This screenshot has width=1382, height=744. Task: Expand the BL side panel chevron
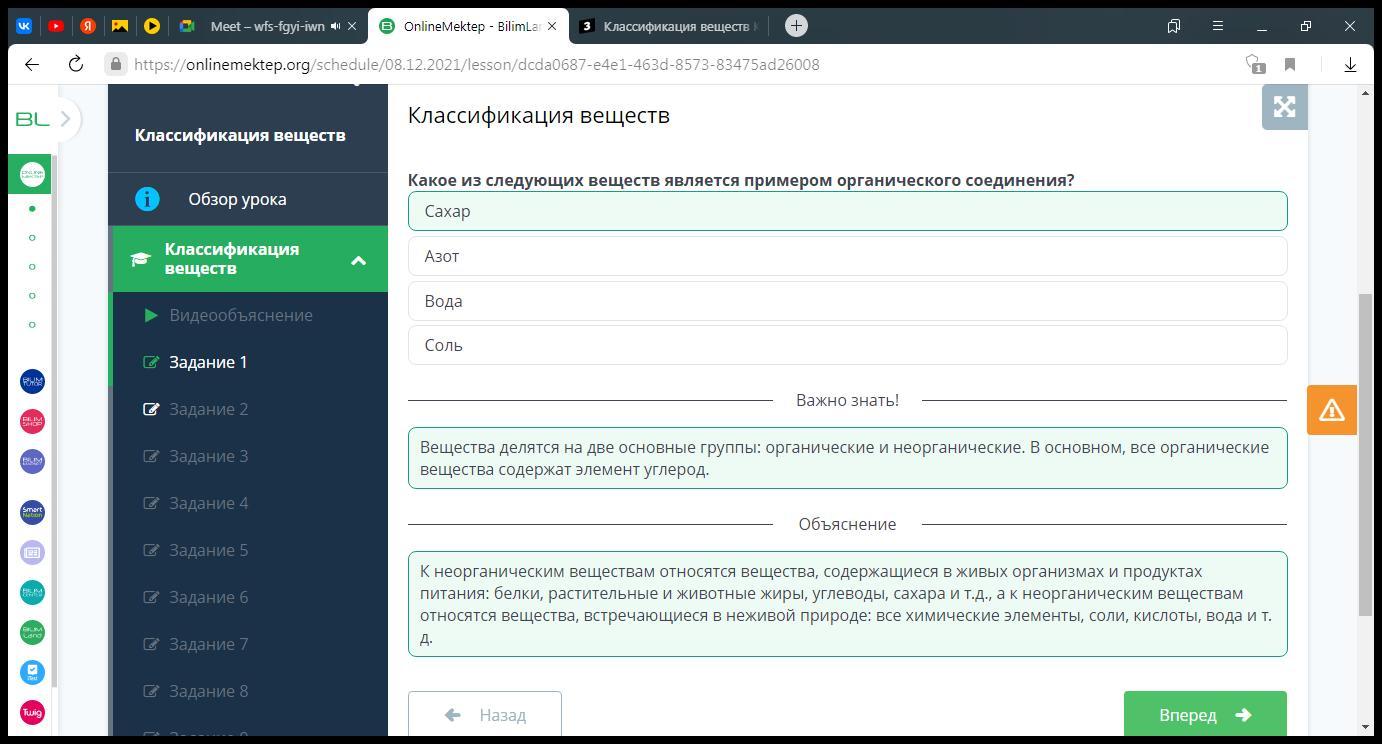(65, 119)
